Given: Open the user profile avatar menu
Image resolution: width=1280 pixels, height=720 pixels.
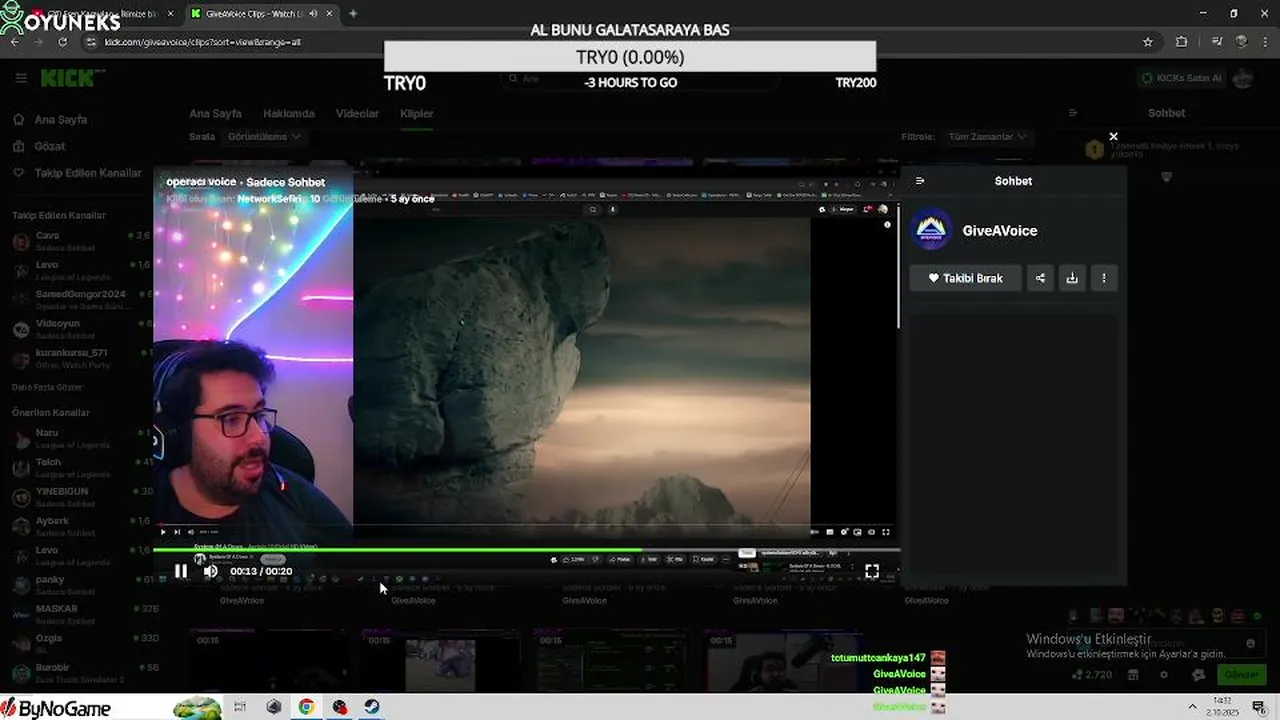Looking at the screenshot, I should 1243,78.
